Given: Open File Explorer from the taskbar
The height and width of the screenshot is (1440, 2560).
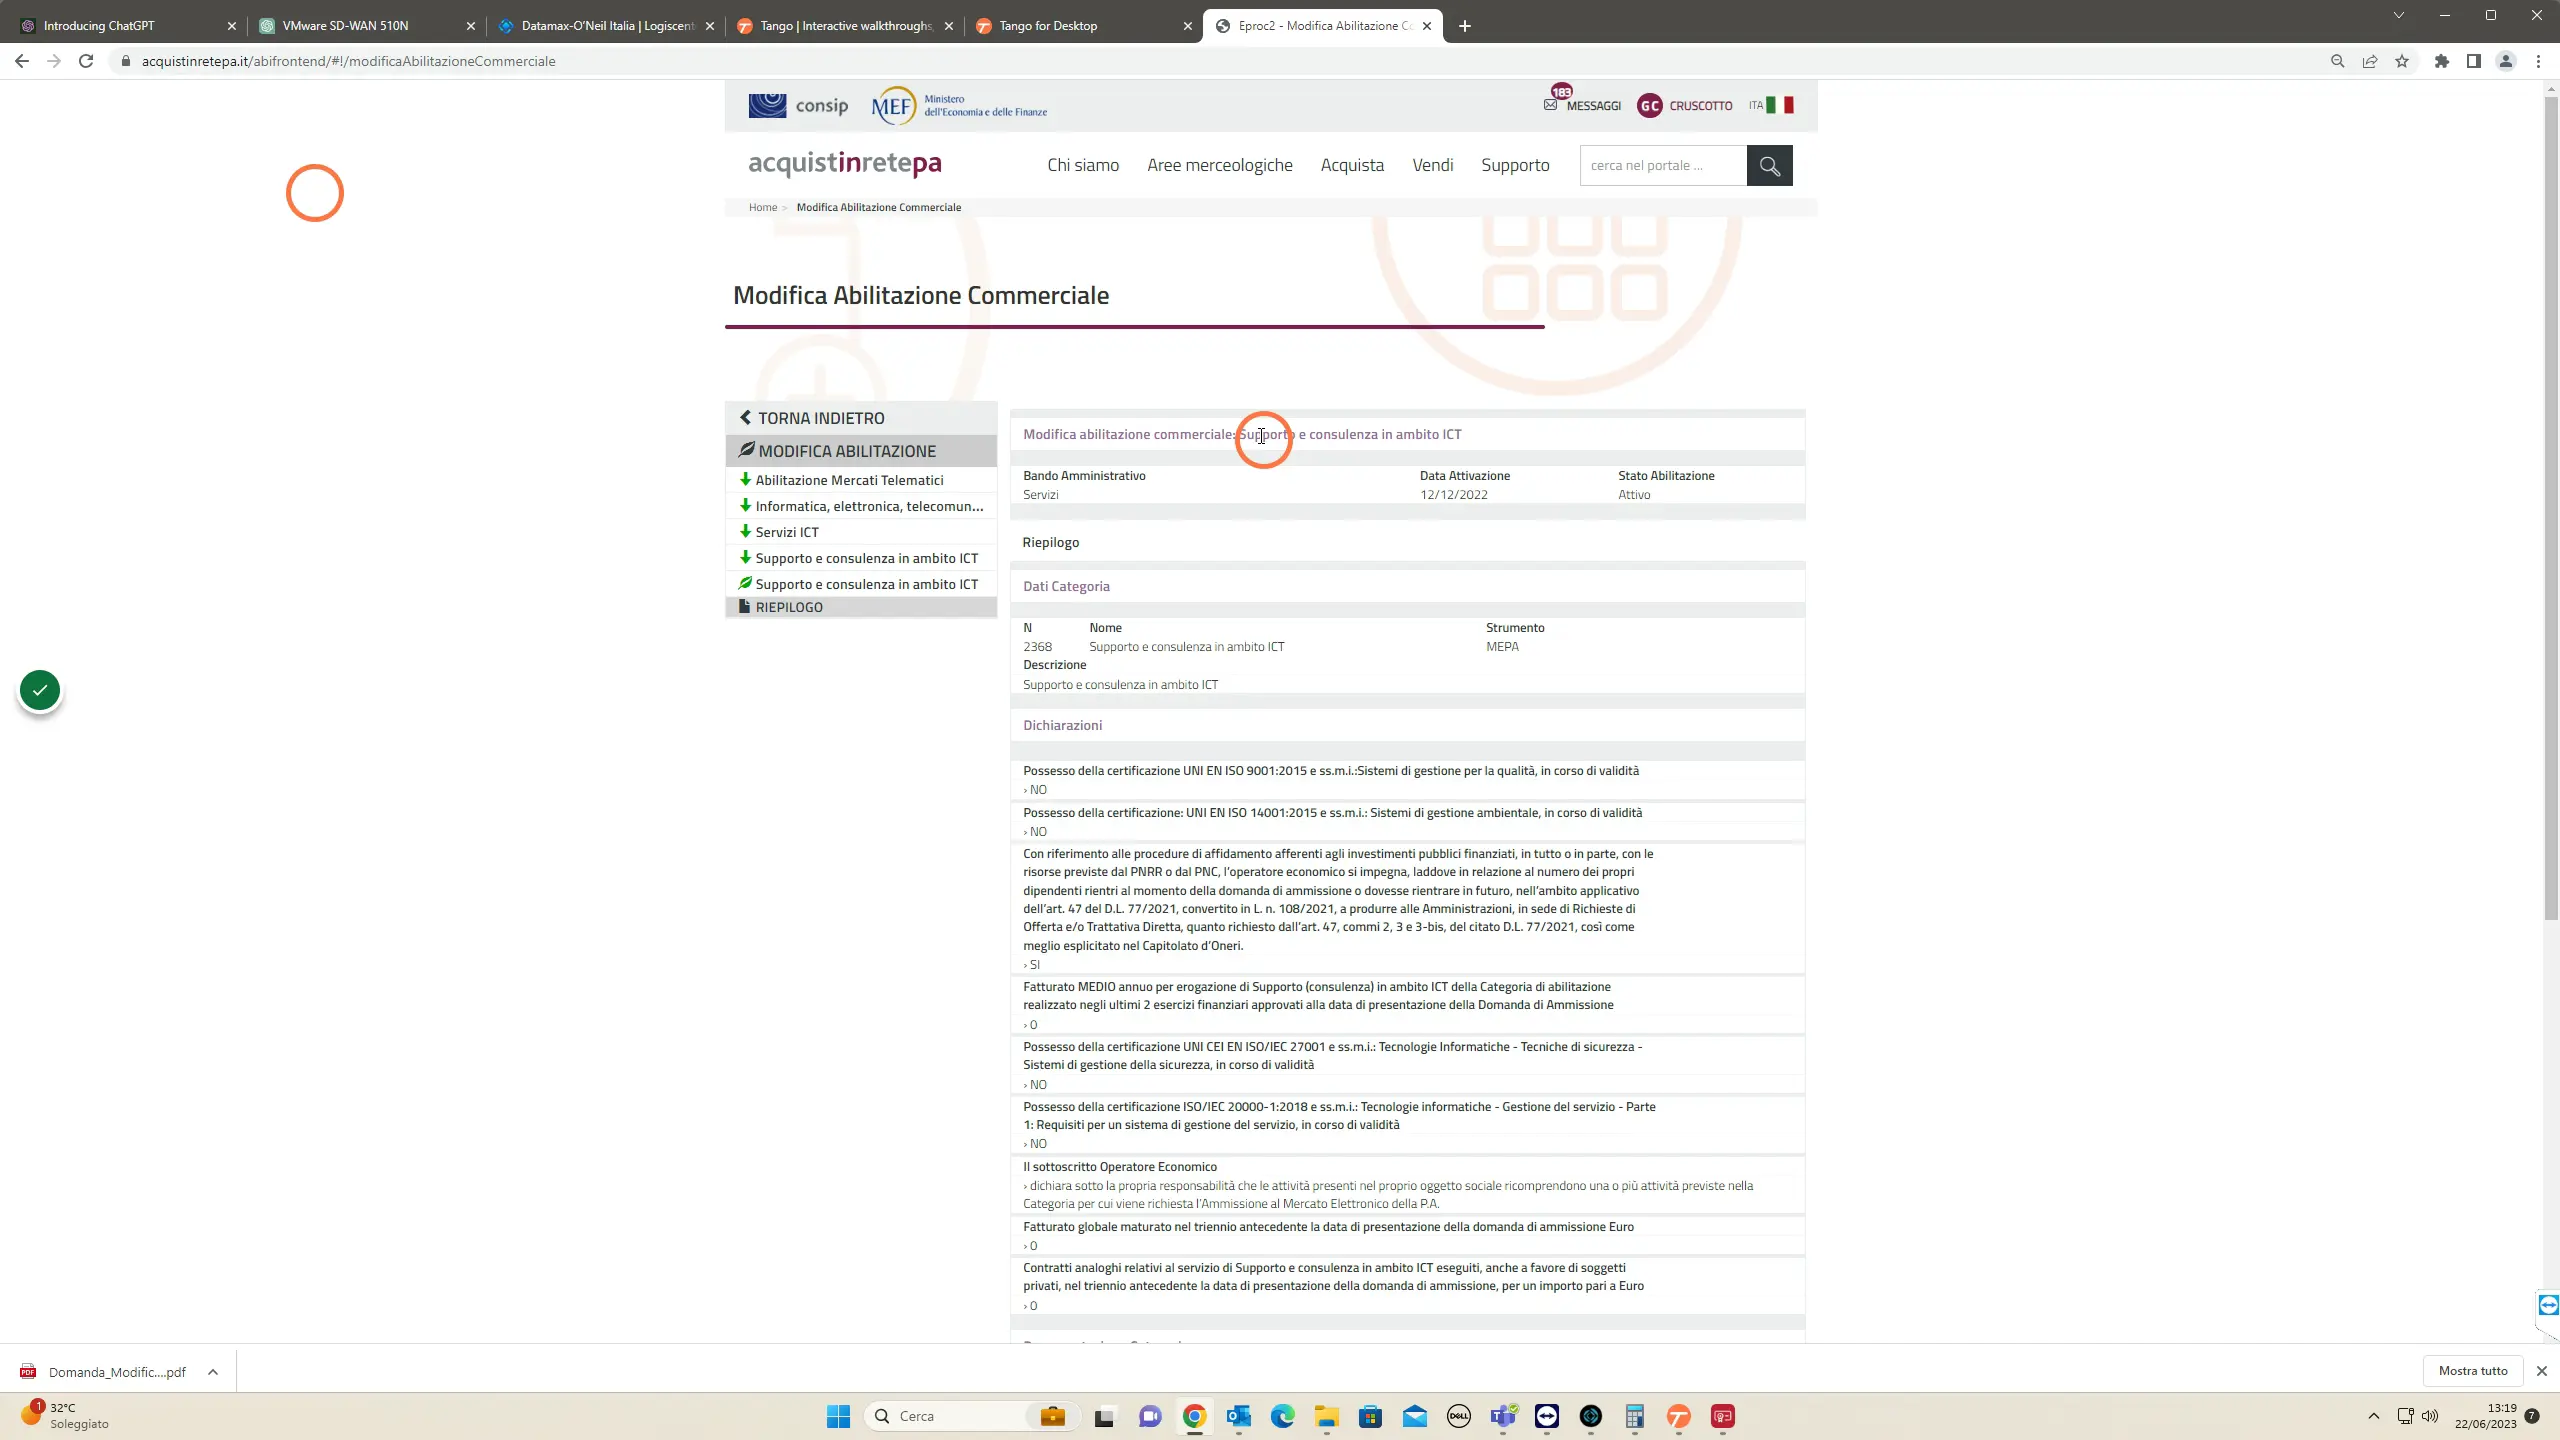Looking at the screenshot, I should pyautogui.click(x=1327, y=1416).
